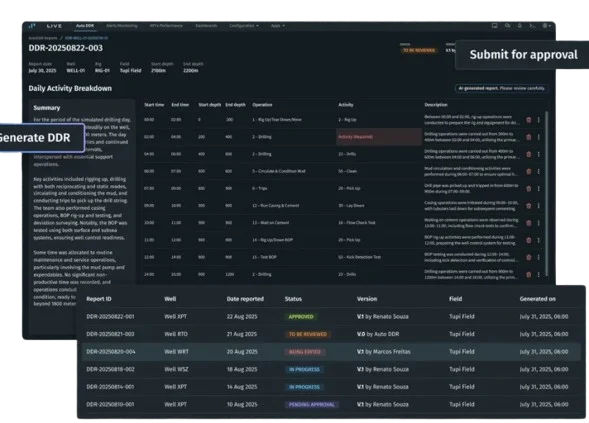Open report DDR-20250814-001
Screen dimensions: 589x423
tap(110, 387)
